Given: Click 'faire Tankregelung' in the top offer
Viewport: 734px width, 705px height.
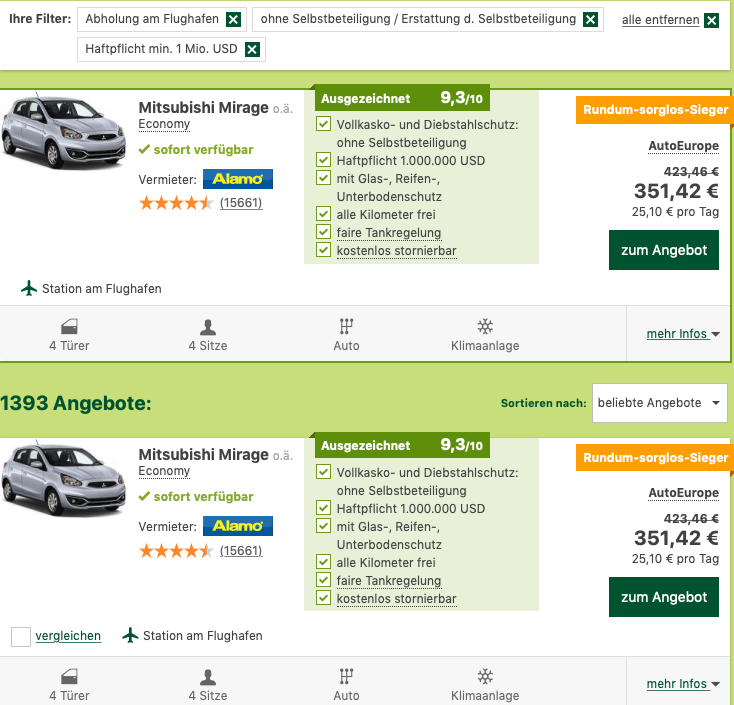Looking at the screenshot, I should tap(389, 233).
